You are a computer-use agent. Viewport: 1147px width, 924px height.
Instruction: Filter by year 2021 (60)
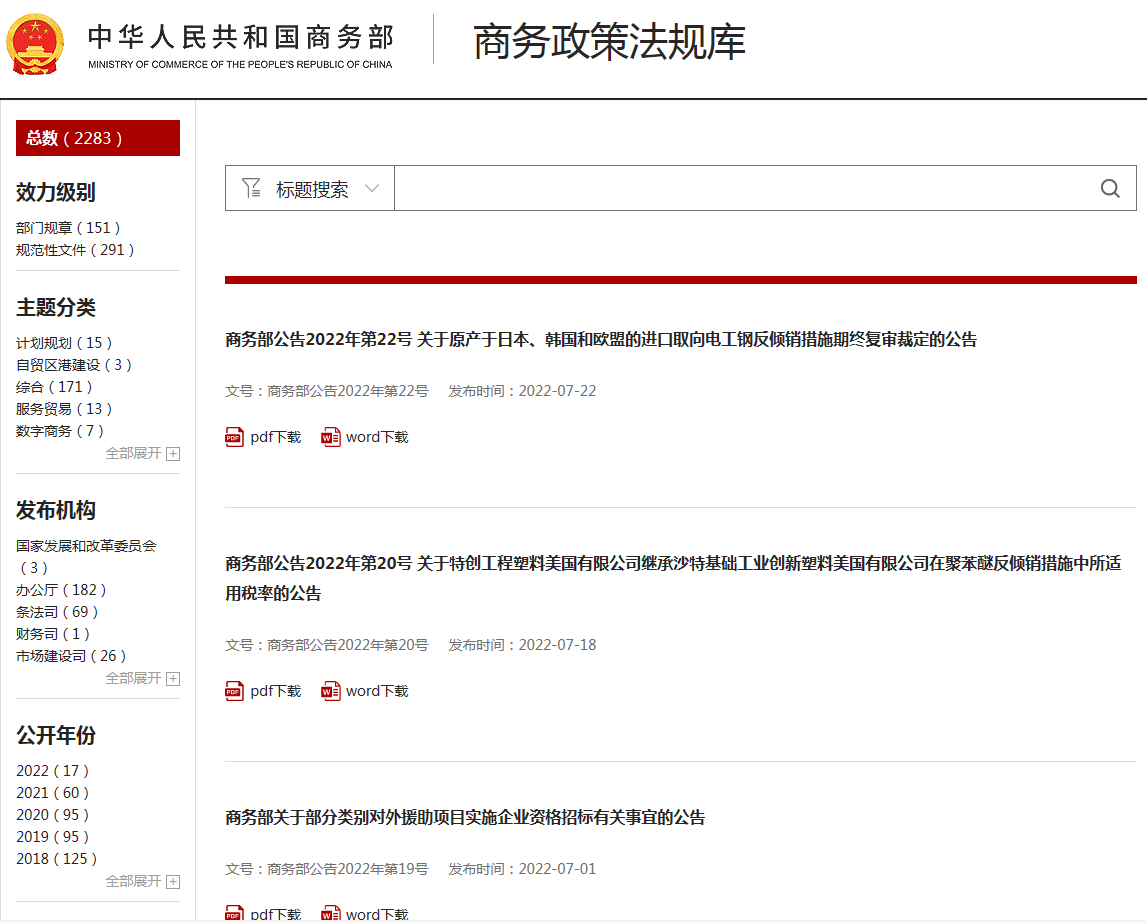coord(53,793)
